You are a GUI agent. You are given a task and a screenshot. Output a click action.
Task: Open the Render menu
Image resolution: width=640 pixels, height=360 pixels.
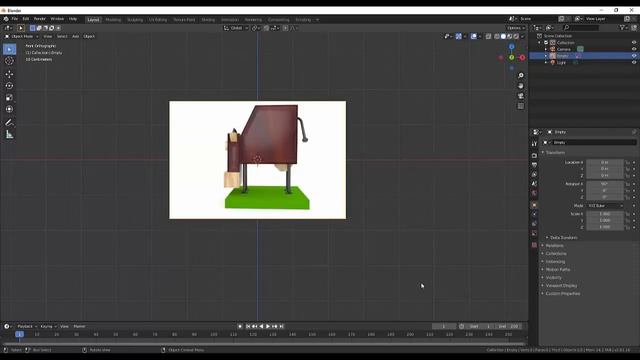click(x=40, y=19)
